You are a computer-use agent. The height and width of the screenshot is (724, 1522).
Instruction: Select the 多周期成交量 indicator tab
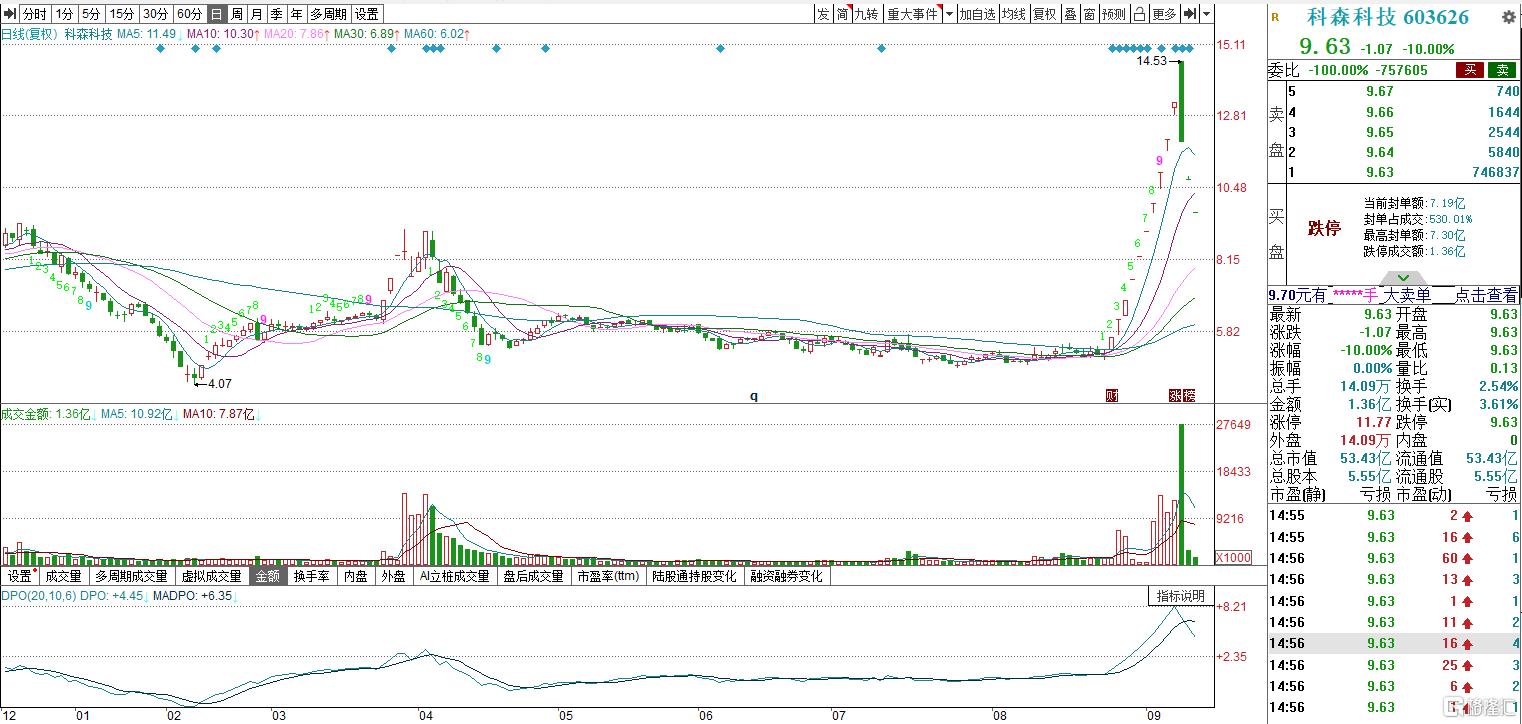[x=132, y=576]
